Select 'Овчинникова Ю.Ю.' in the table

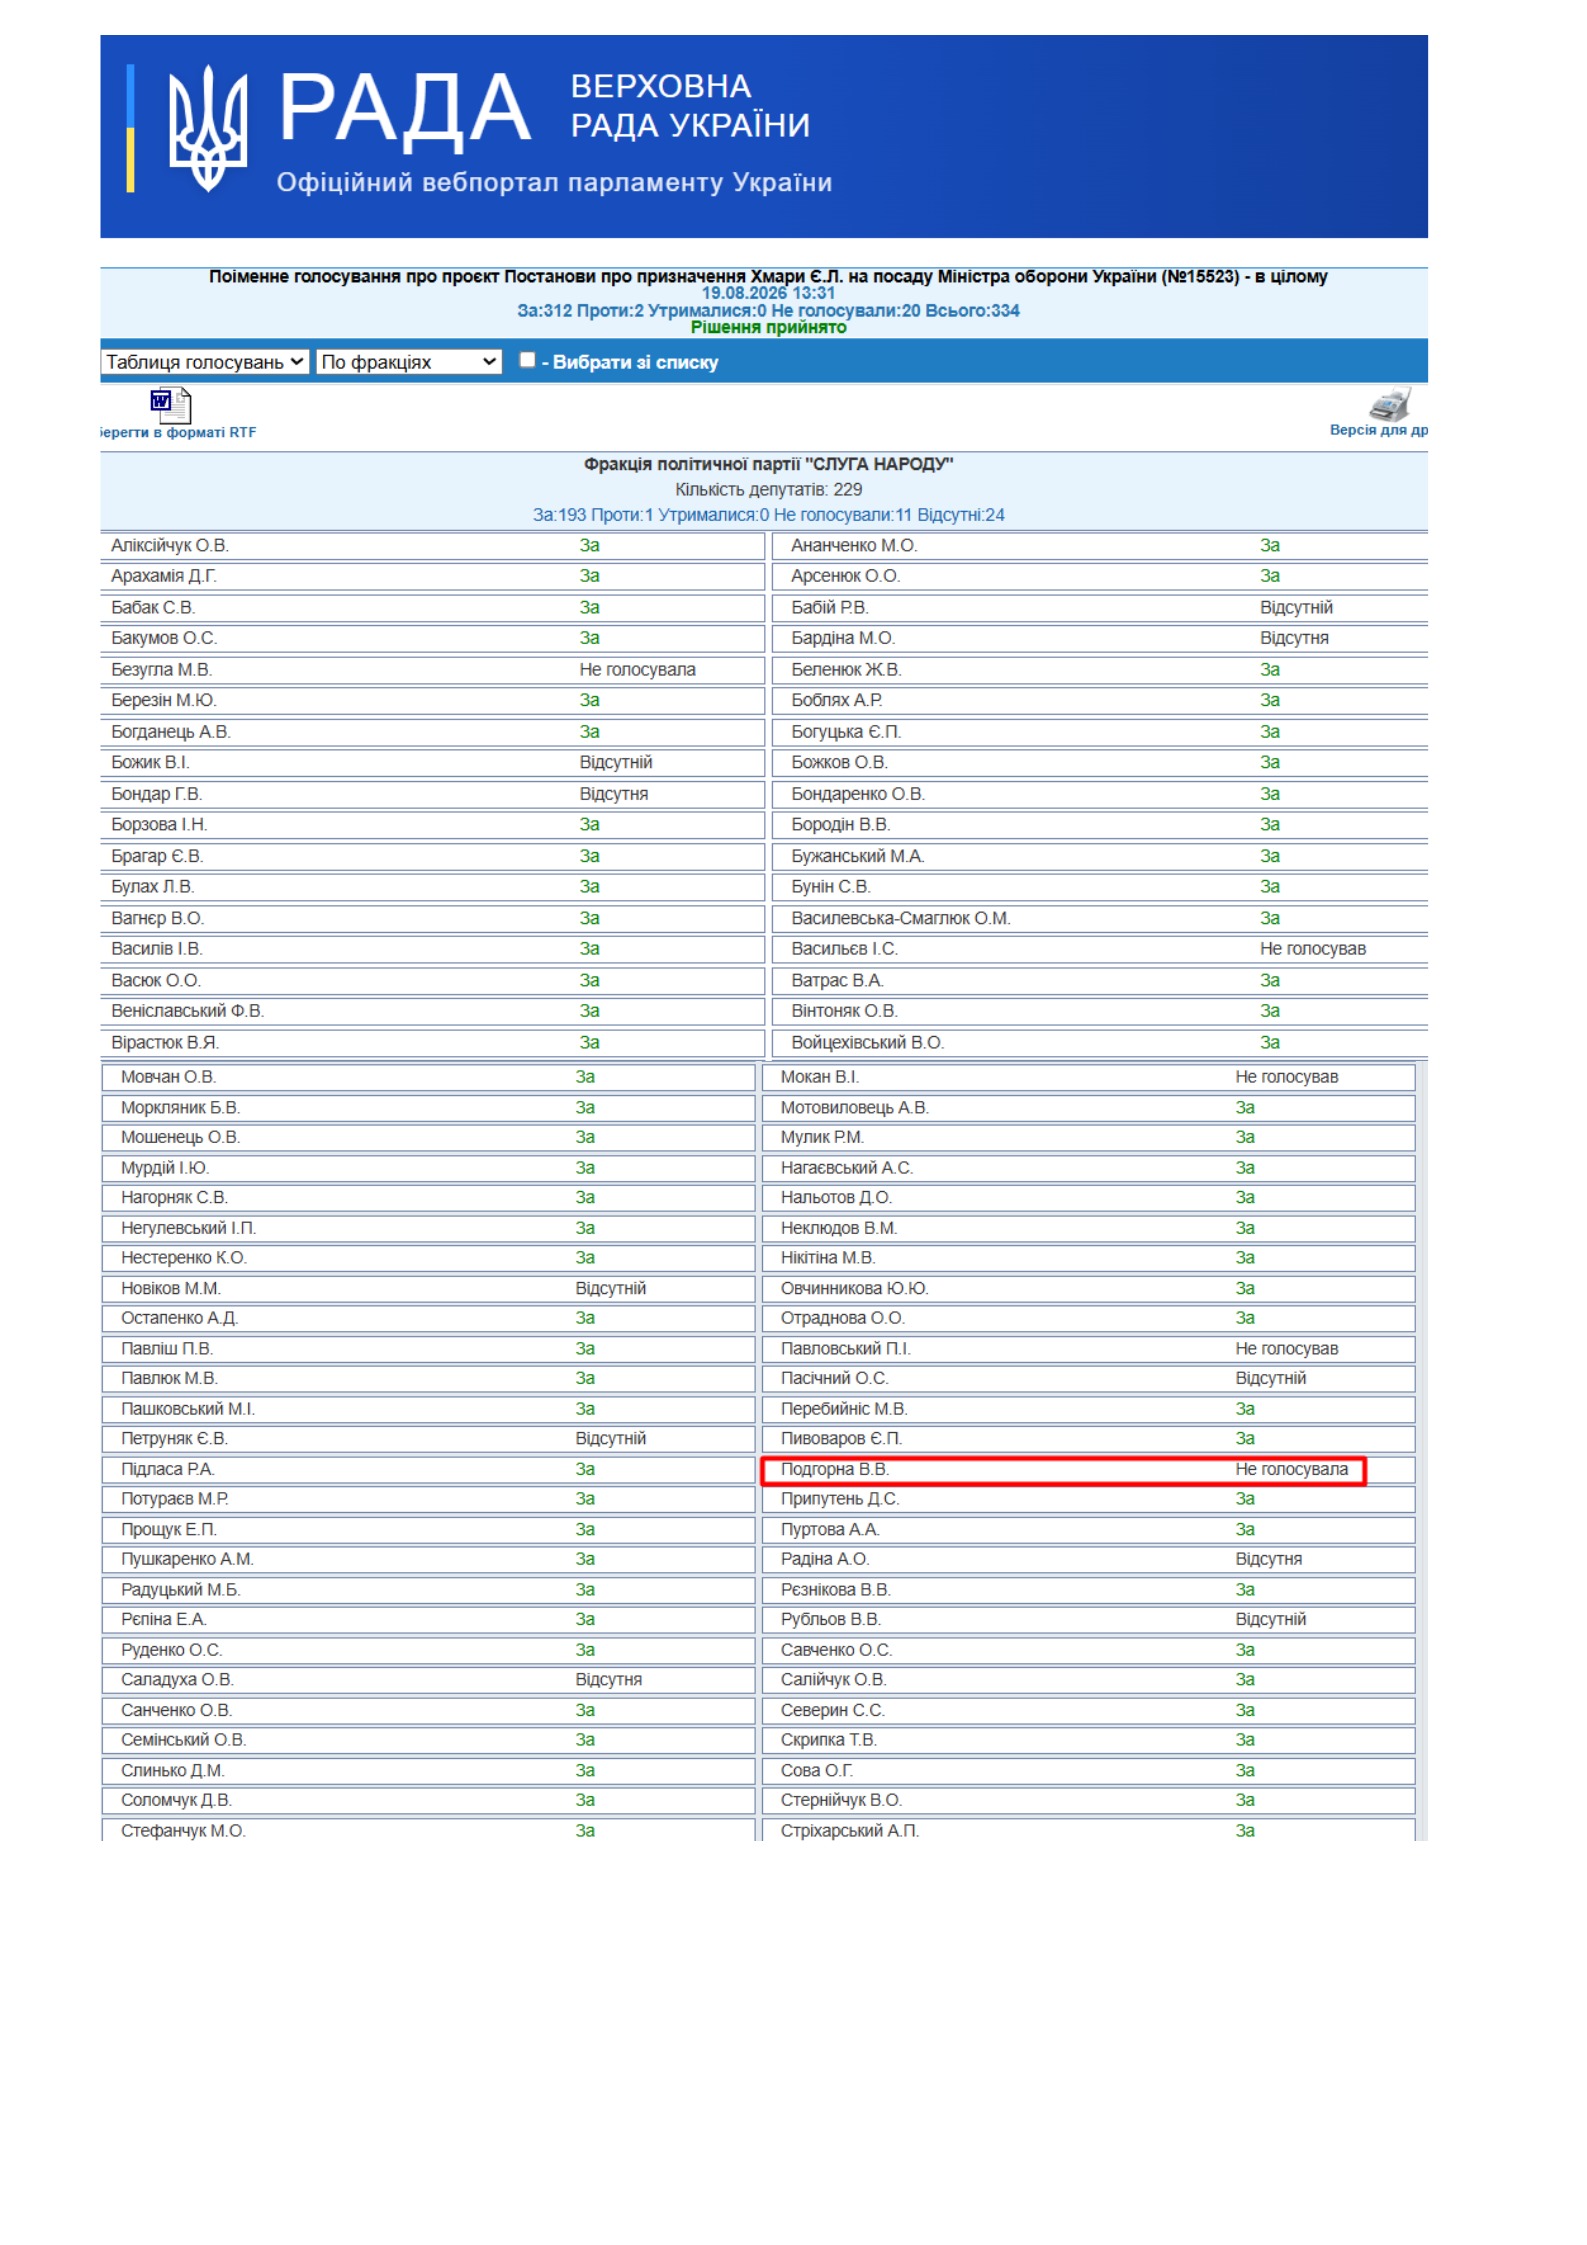(x=854, y=1288)
